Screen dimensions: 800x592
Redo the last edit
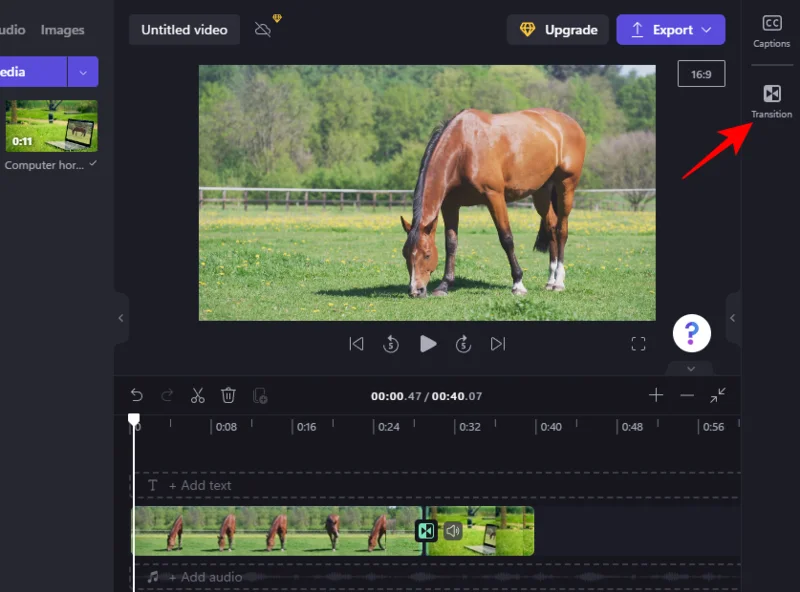(166, 395)
